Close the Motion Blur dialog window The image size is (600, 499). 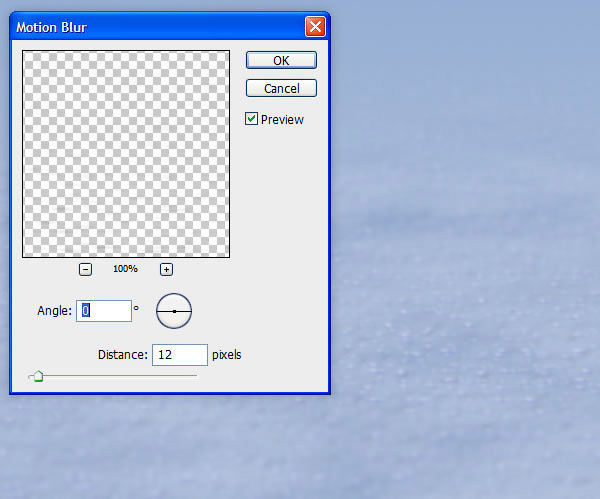[x=315, y=27]
